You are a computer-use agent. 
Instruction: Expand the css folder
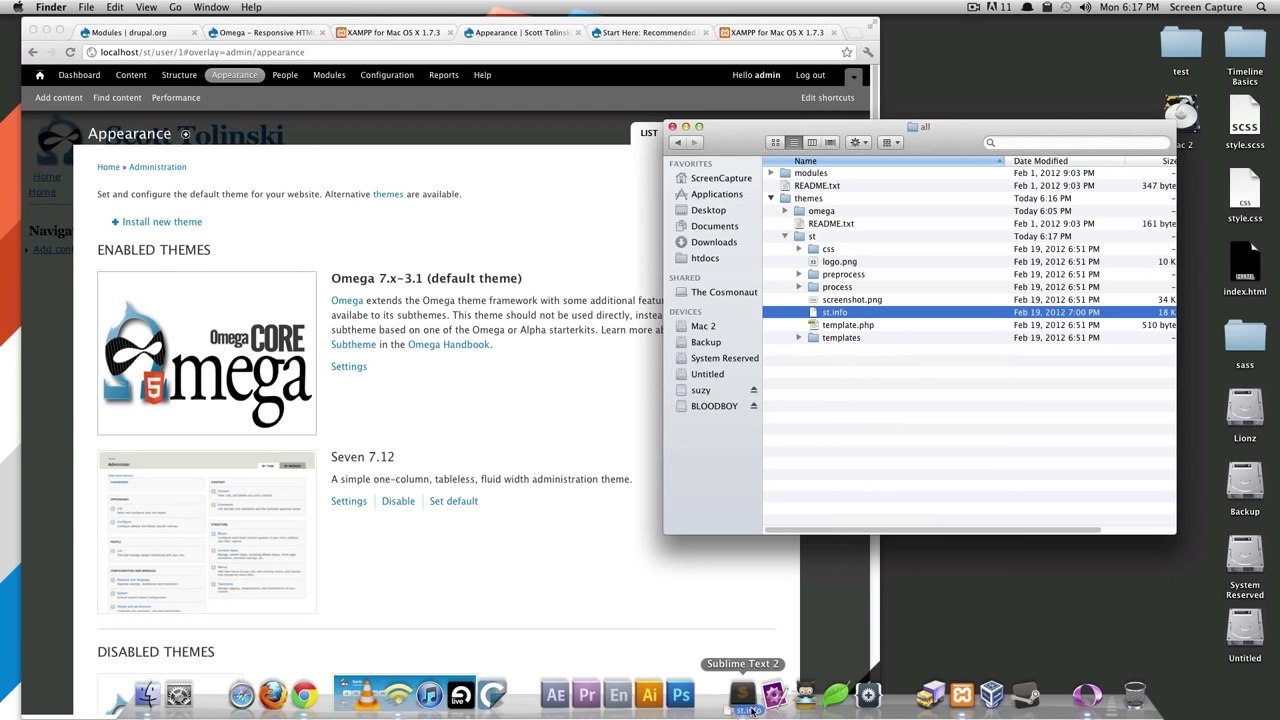click(x=799, y=249)
